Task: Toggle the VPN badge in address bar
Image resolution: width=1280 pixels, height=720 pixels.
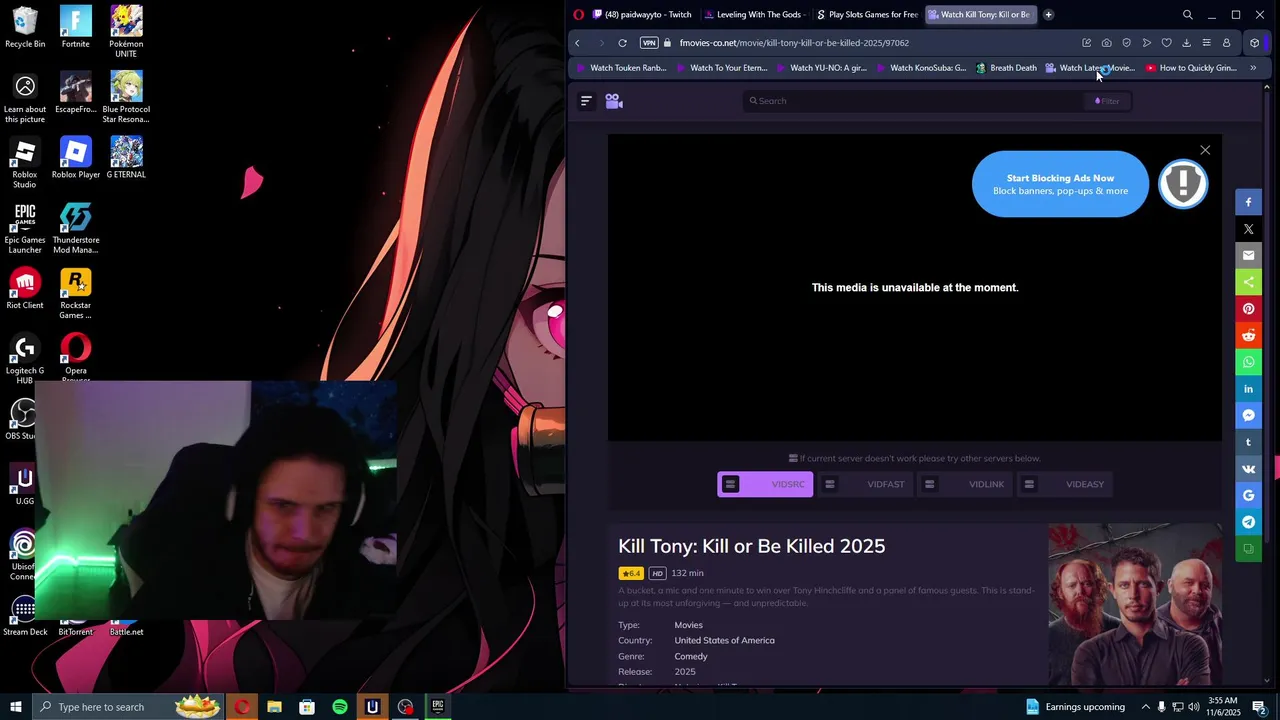Action: [x=649, y=43]
